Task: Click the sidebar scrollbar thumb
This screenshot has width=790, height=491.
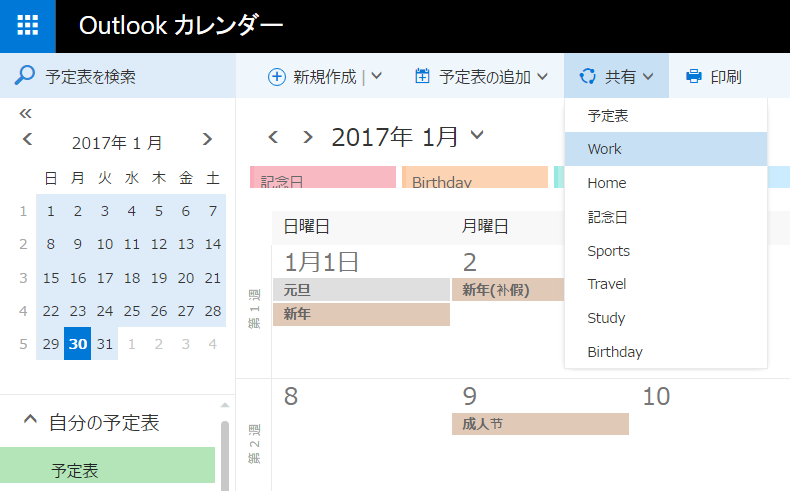Action: tap(225, 455)
